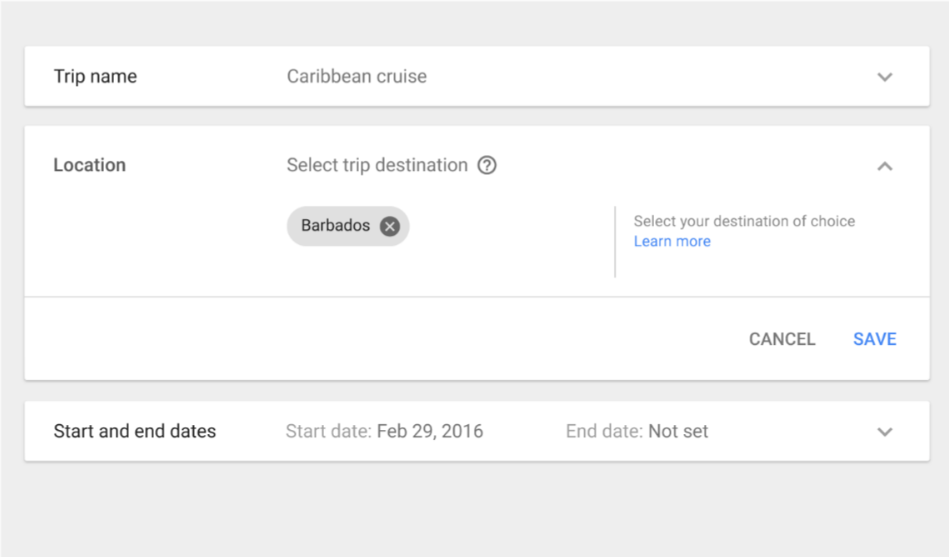
Task: Select the Not set end date value
Action: [678, 432]
